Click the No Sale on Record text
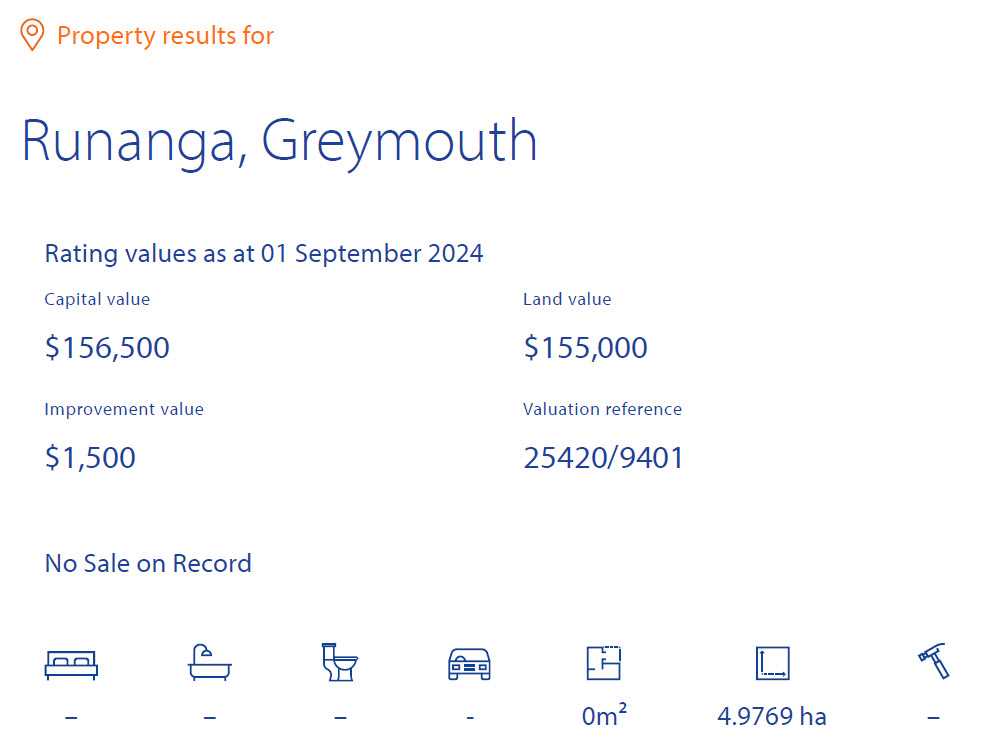This screenshot has width=994, height=751. pos(148,564)
